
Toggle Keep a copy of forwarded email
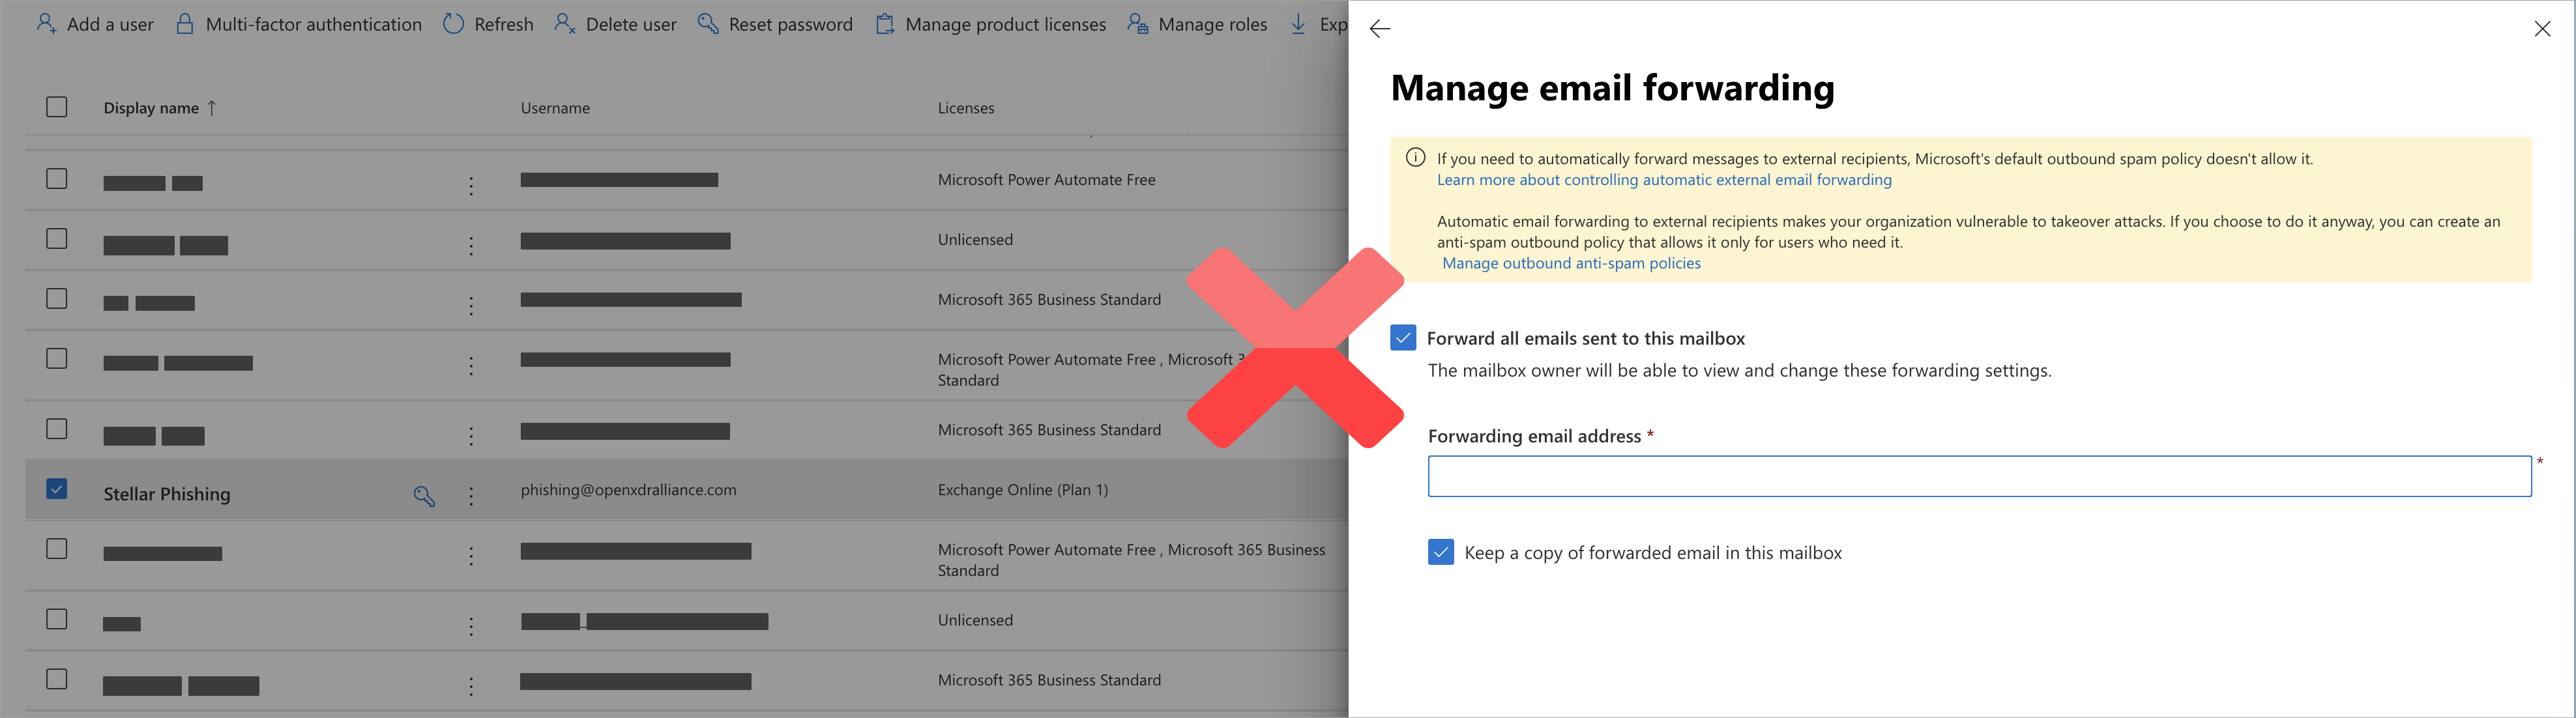coord(1441,552)
